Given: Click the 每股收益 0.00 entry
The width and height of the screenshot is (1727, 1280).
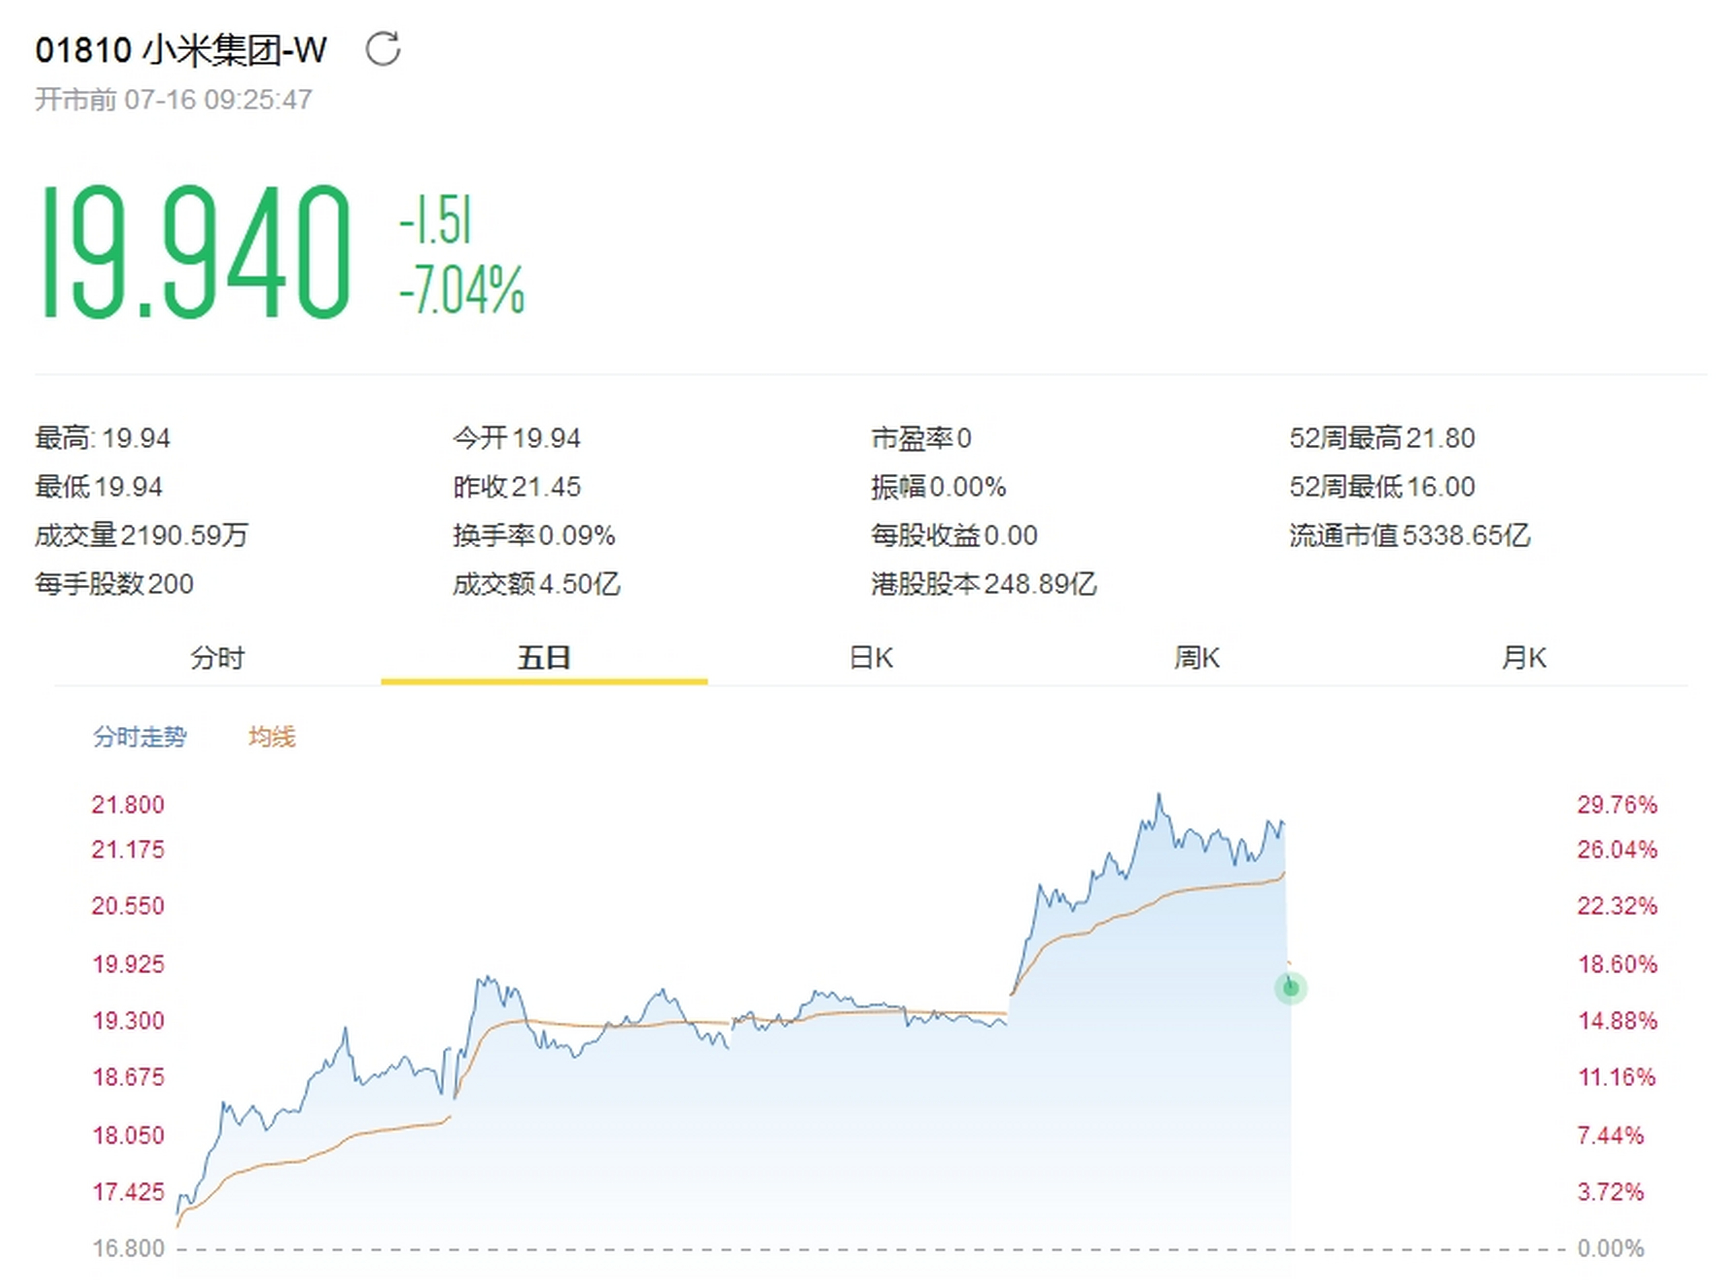Looking at the screenshot, I should [x=954, y=535].
